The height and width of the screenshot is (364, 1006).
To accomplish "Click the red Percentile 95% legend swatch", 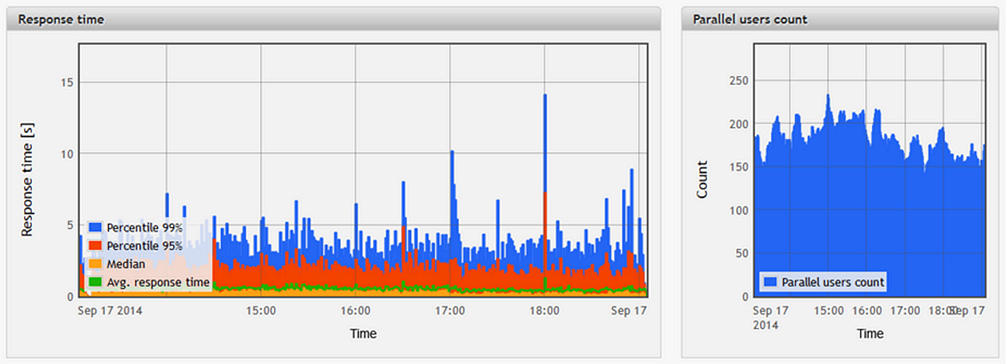I will pos(96,246).
